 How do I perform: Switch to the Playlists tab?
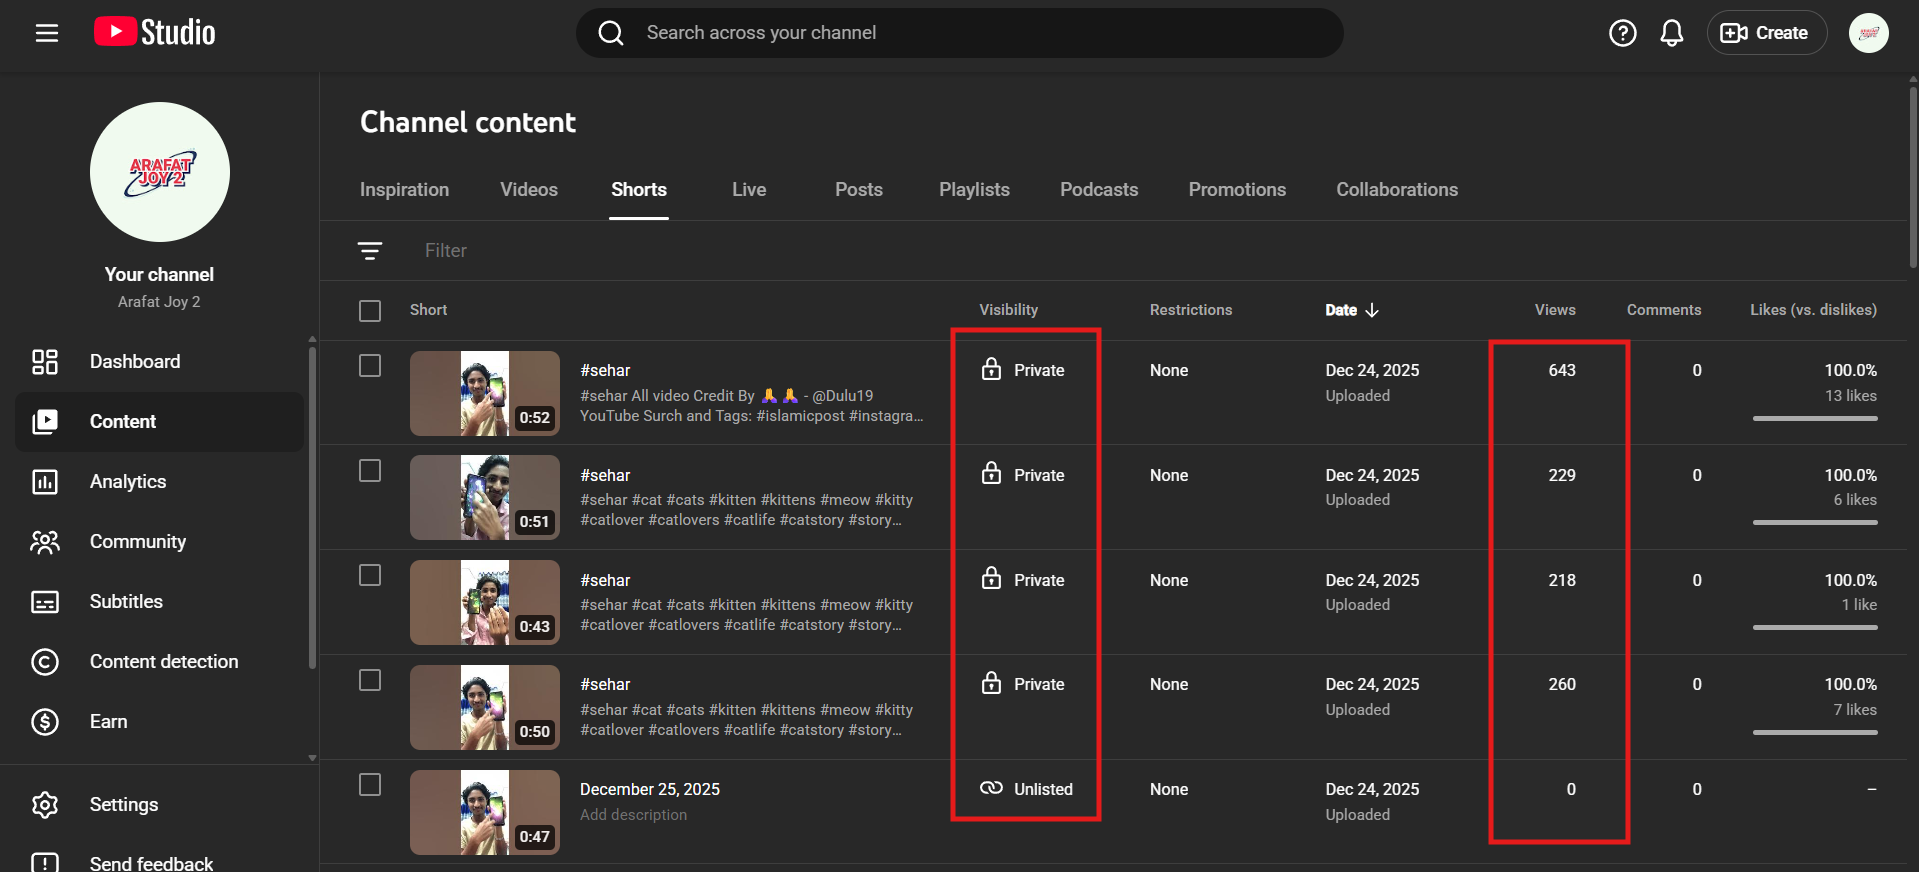click(973, 190)
